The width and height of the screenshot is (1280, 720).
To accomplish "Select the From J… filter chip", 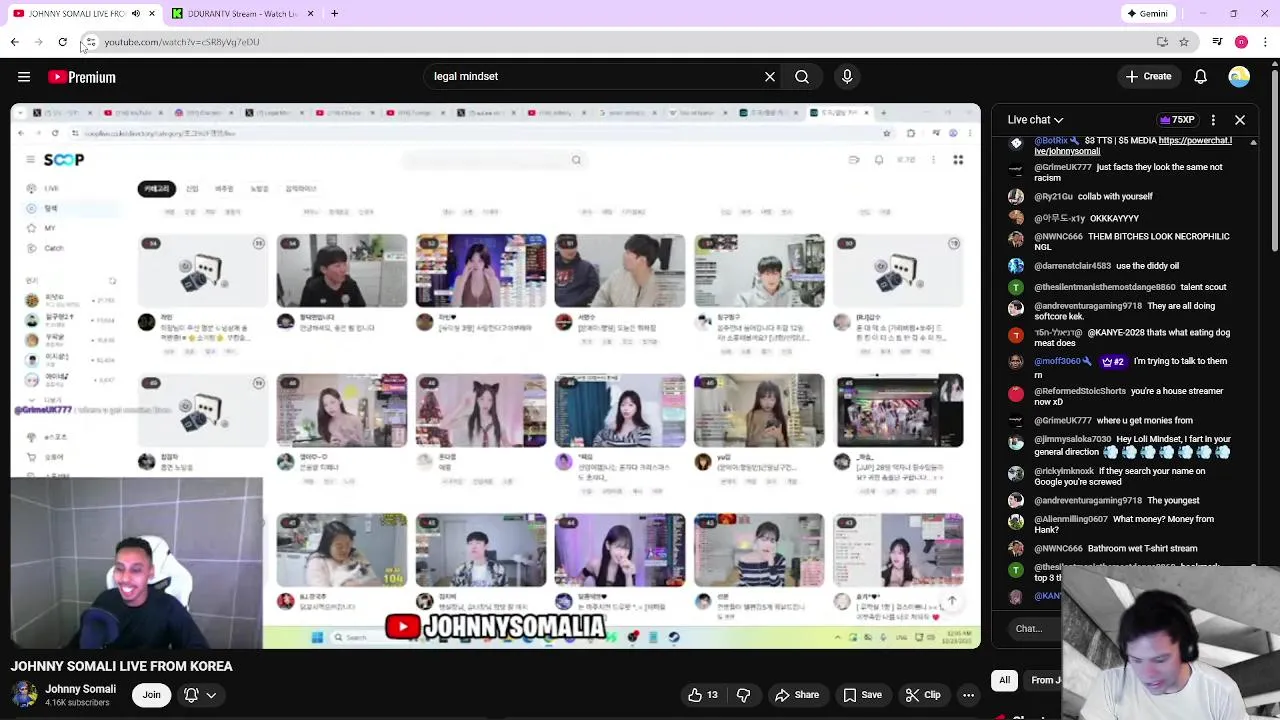I will pyautogui.click(x=1044, y=680).
